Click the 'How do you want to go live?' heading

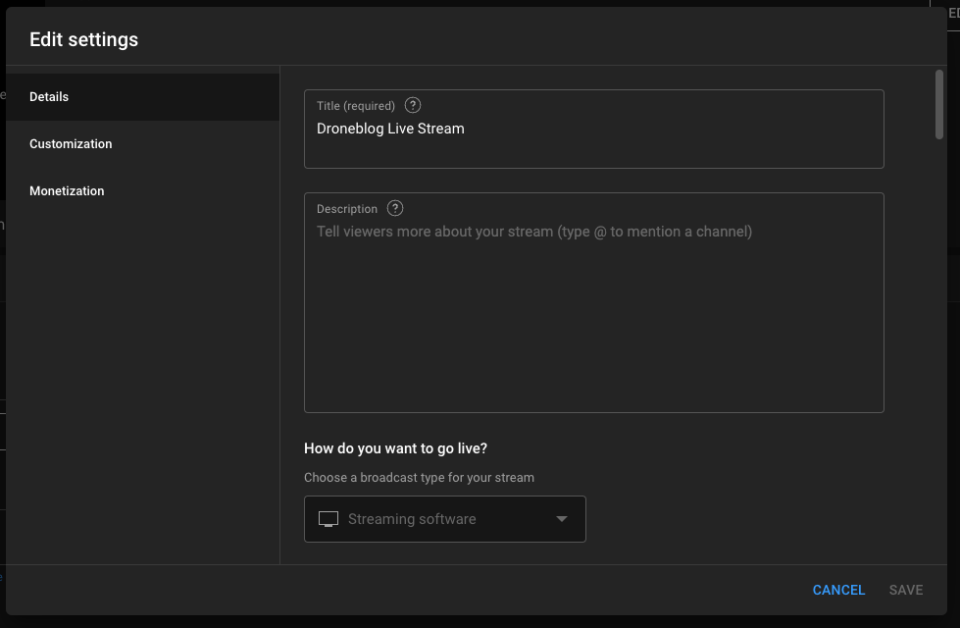pos(396,449)
